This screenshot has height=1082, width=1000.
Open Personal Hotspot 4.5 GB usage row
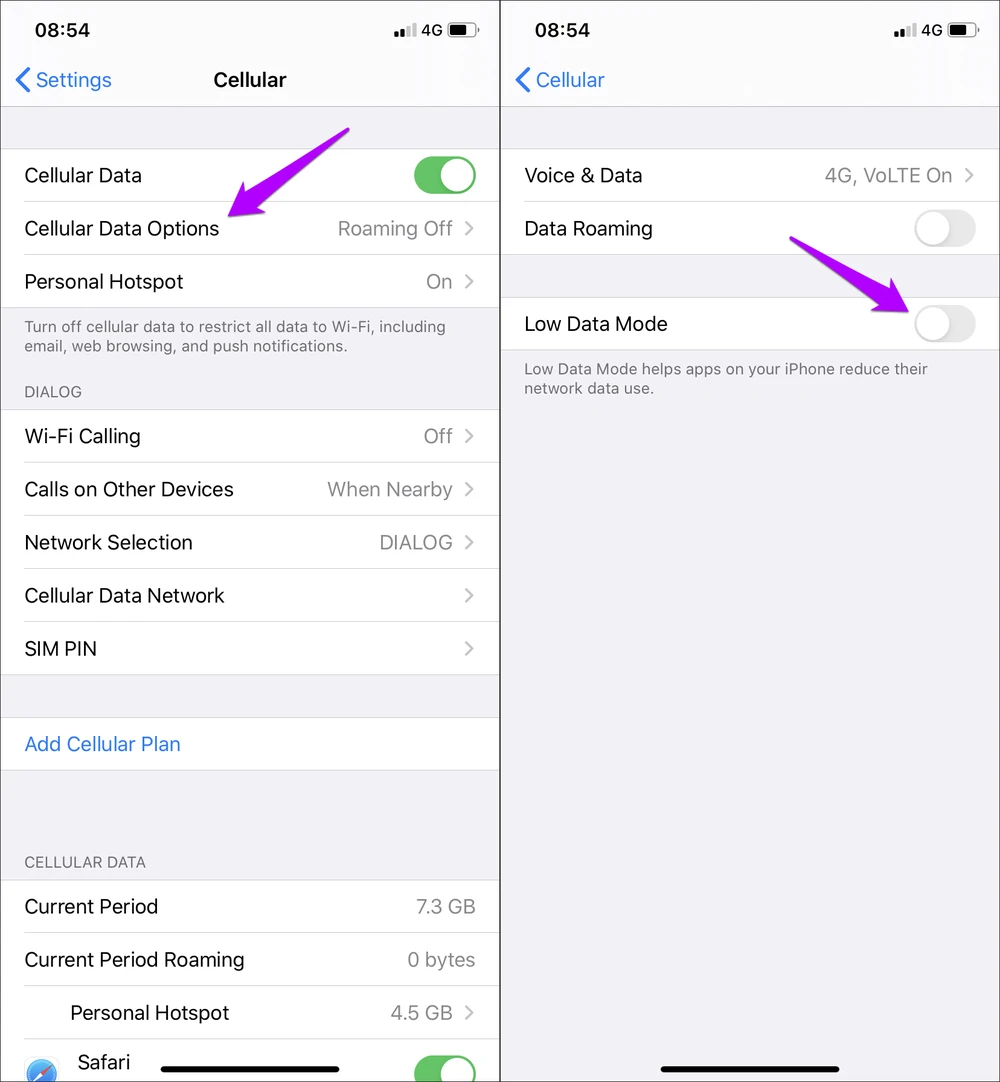pos(250,1013)
